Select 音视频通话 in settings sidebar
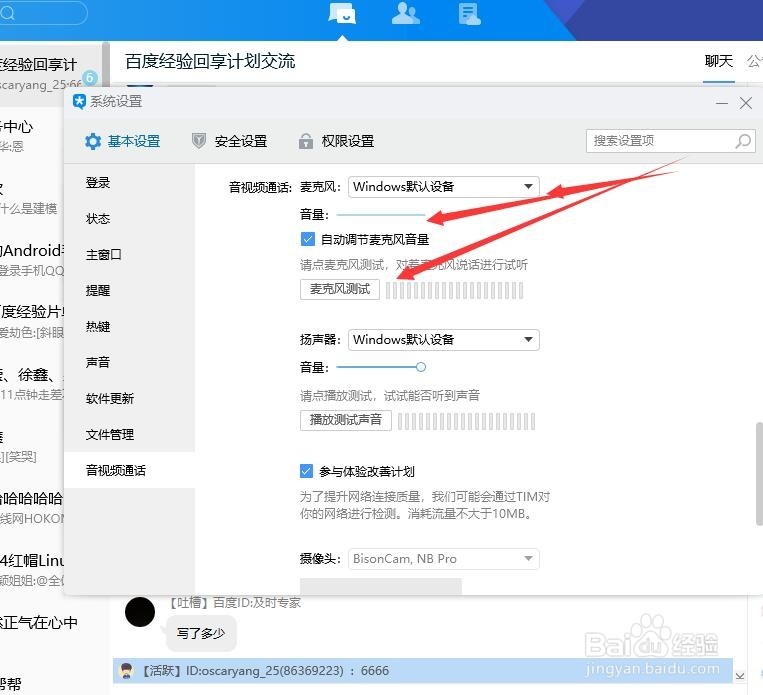Viewport: 763px width, 695px height. pos(129,471)
